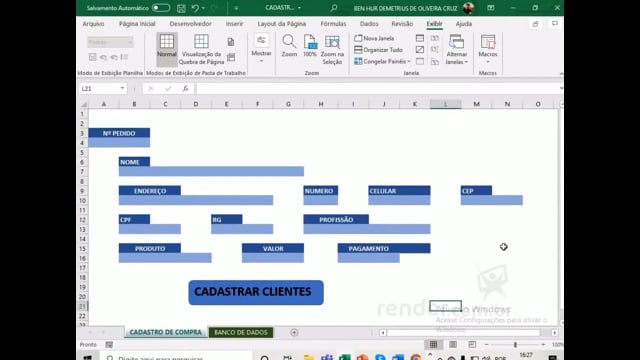The width and height of the screenshot is (640, 360).
Task: Click macro recording icon in status bar
Action: coord(109,345)
